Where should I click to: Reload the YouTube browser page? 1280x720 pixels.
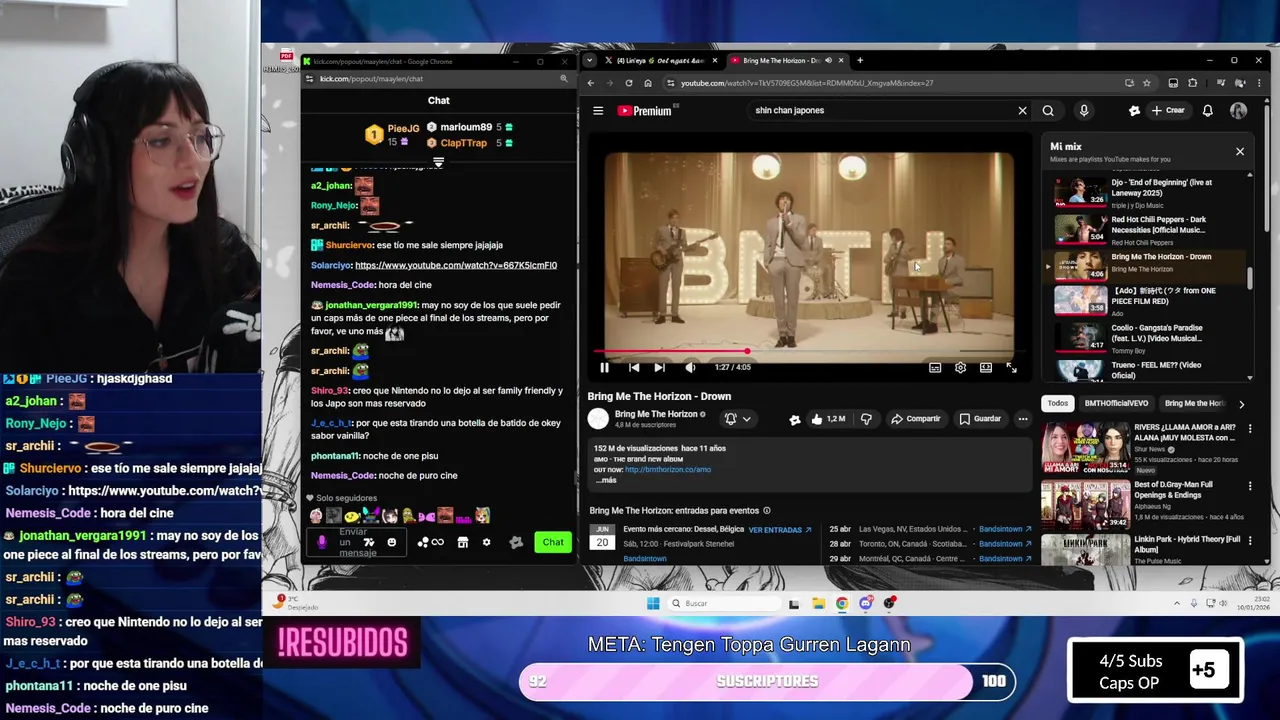pyautogui.click(x=628, y=83)
